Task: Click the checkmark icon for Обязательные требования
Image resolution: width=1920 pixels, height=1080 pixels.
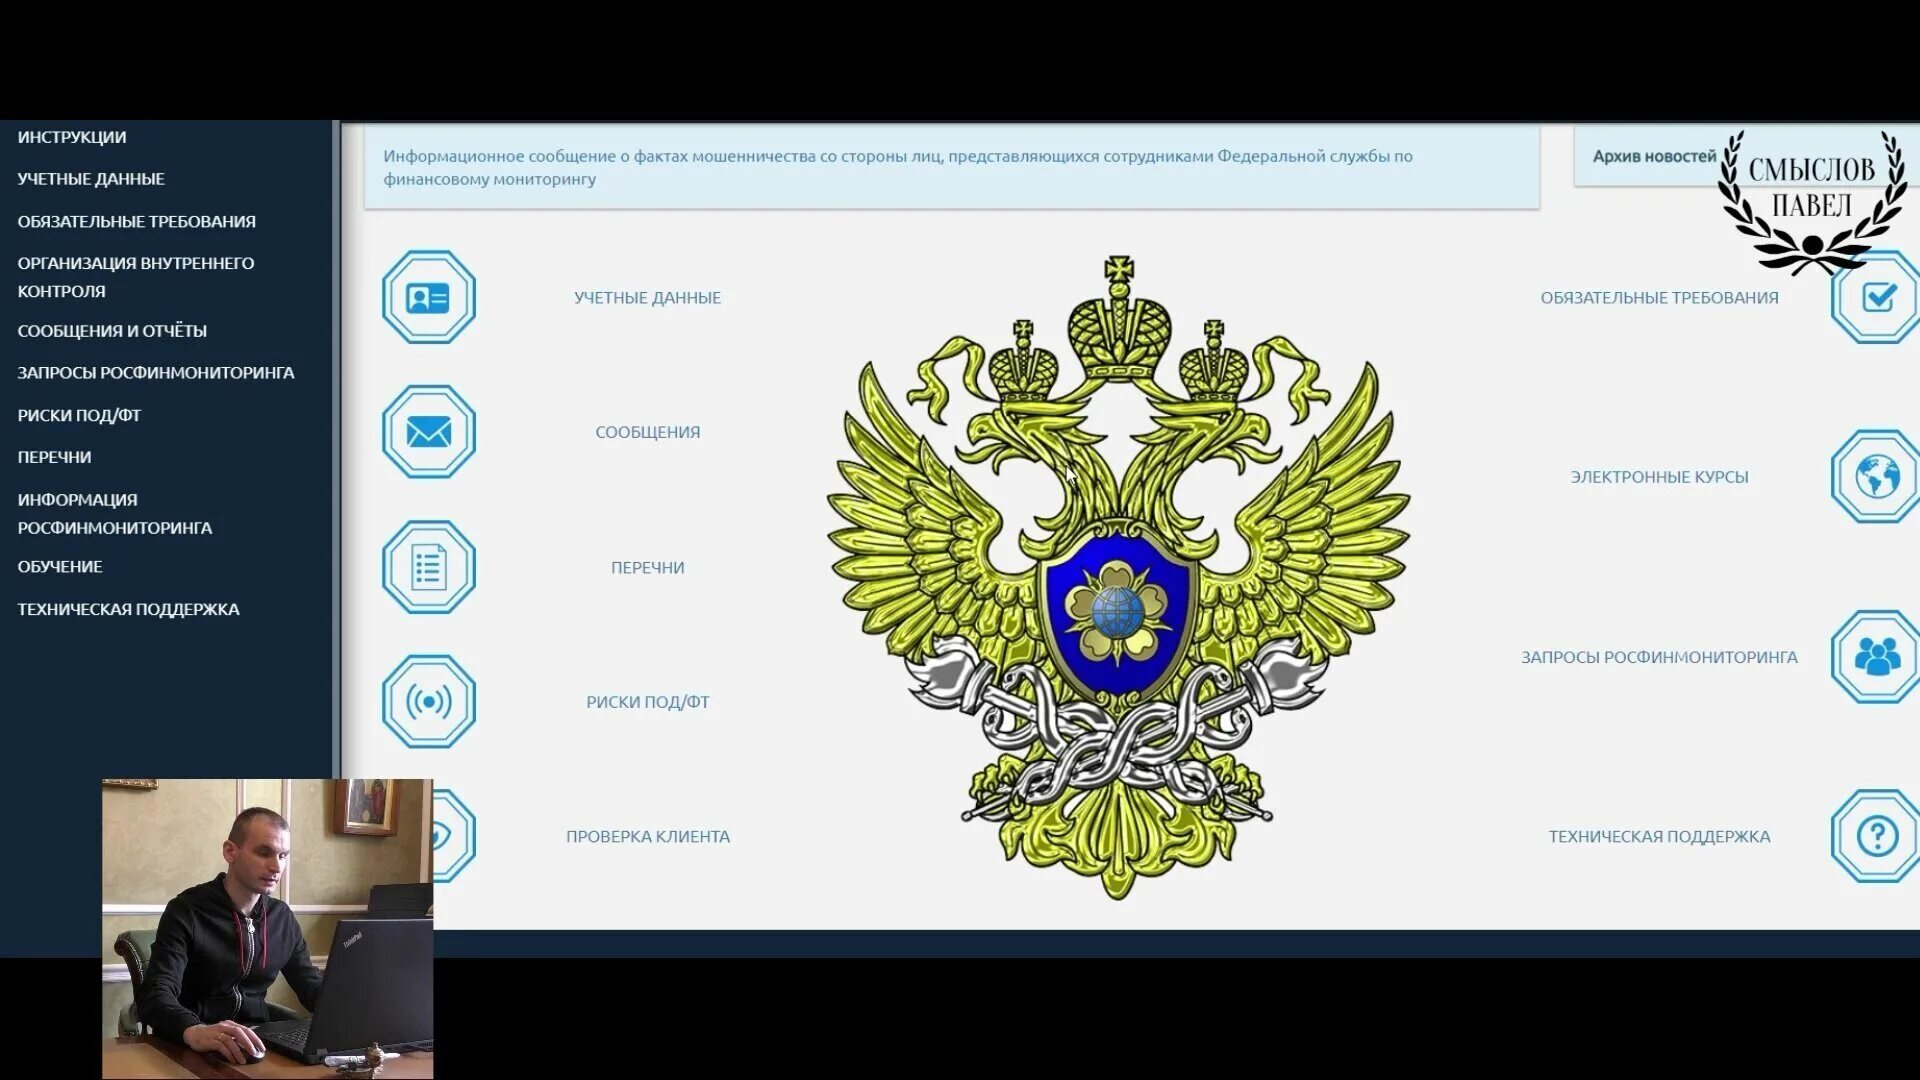Action: 1877,298
